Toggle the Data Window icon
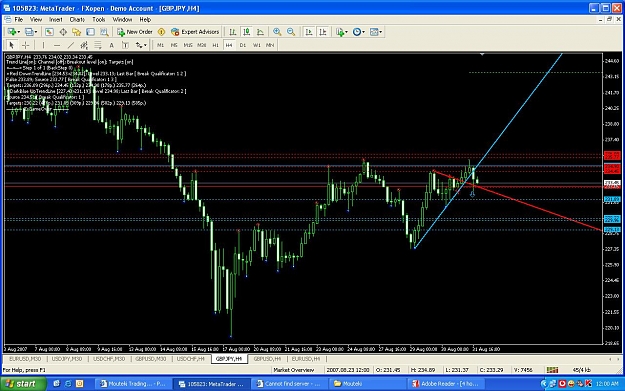This screenshot has height=391, width=625. [x=63, y=32]
